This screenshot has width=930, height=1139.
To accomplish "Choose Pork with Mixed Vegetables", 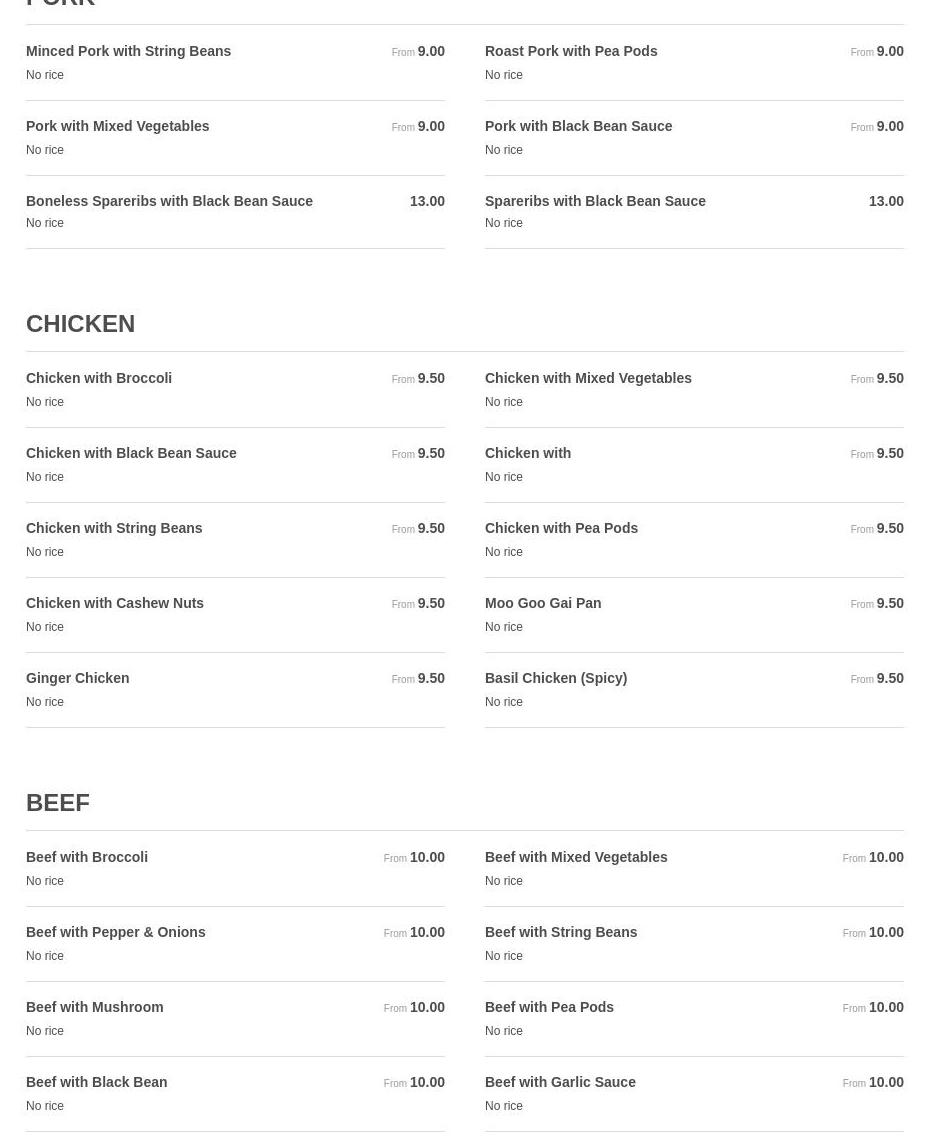I will (x=235, y=137).
